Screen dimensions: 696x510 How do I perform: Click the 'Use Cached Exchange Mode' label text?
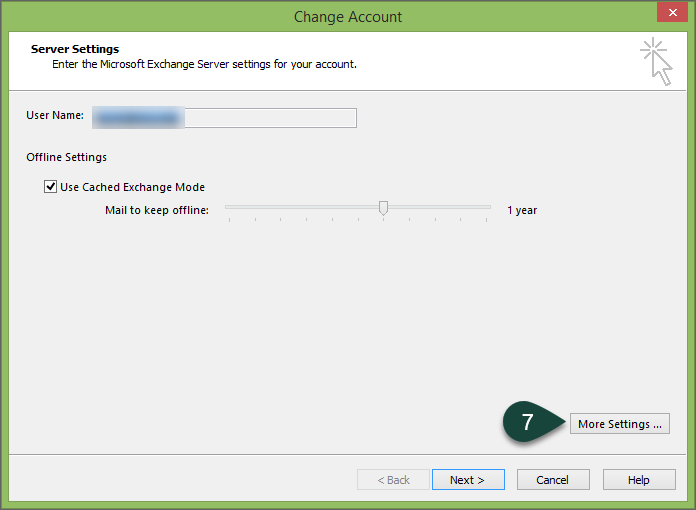132,187
